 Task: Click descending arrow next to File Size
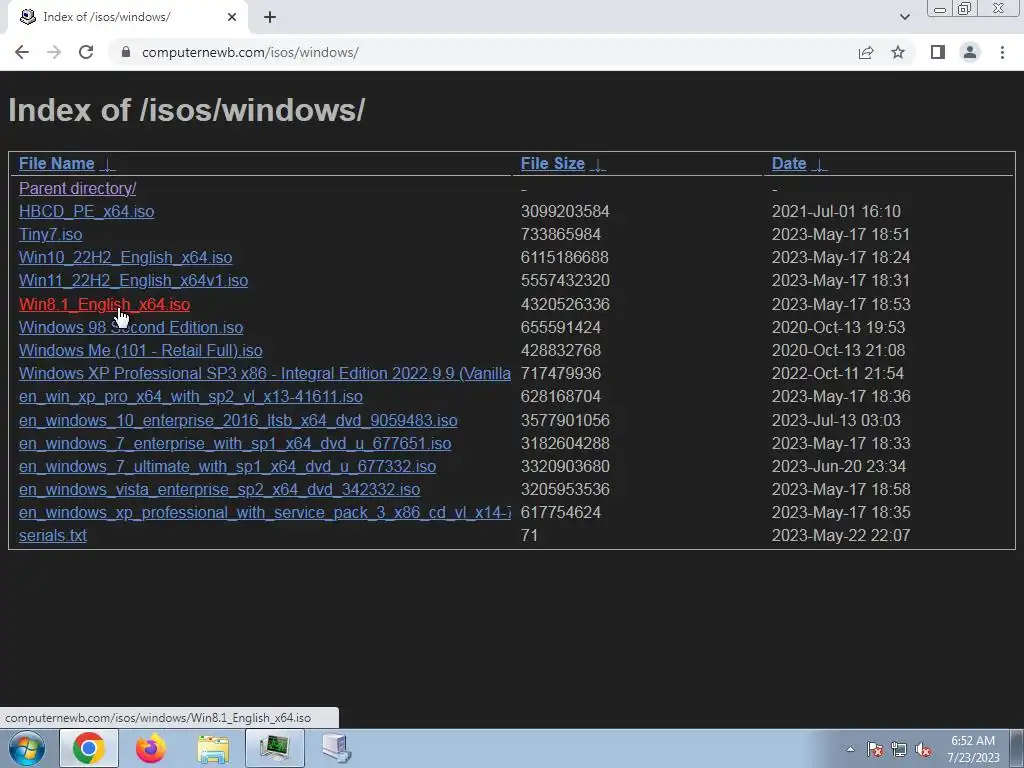point(598,165)
